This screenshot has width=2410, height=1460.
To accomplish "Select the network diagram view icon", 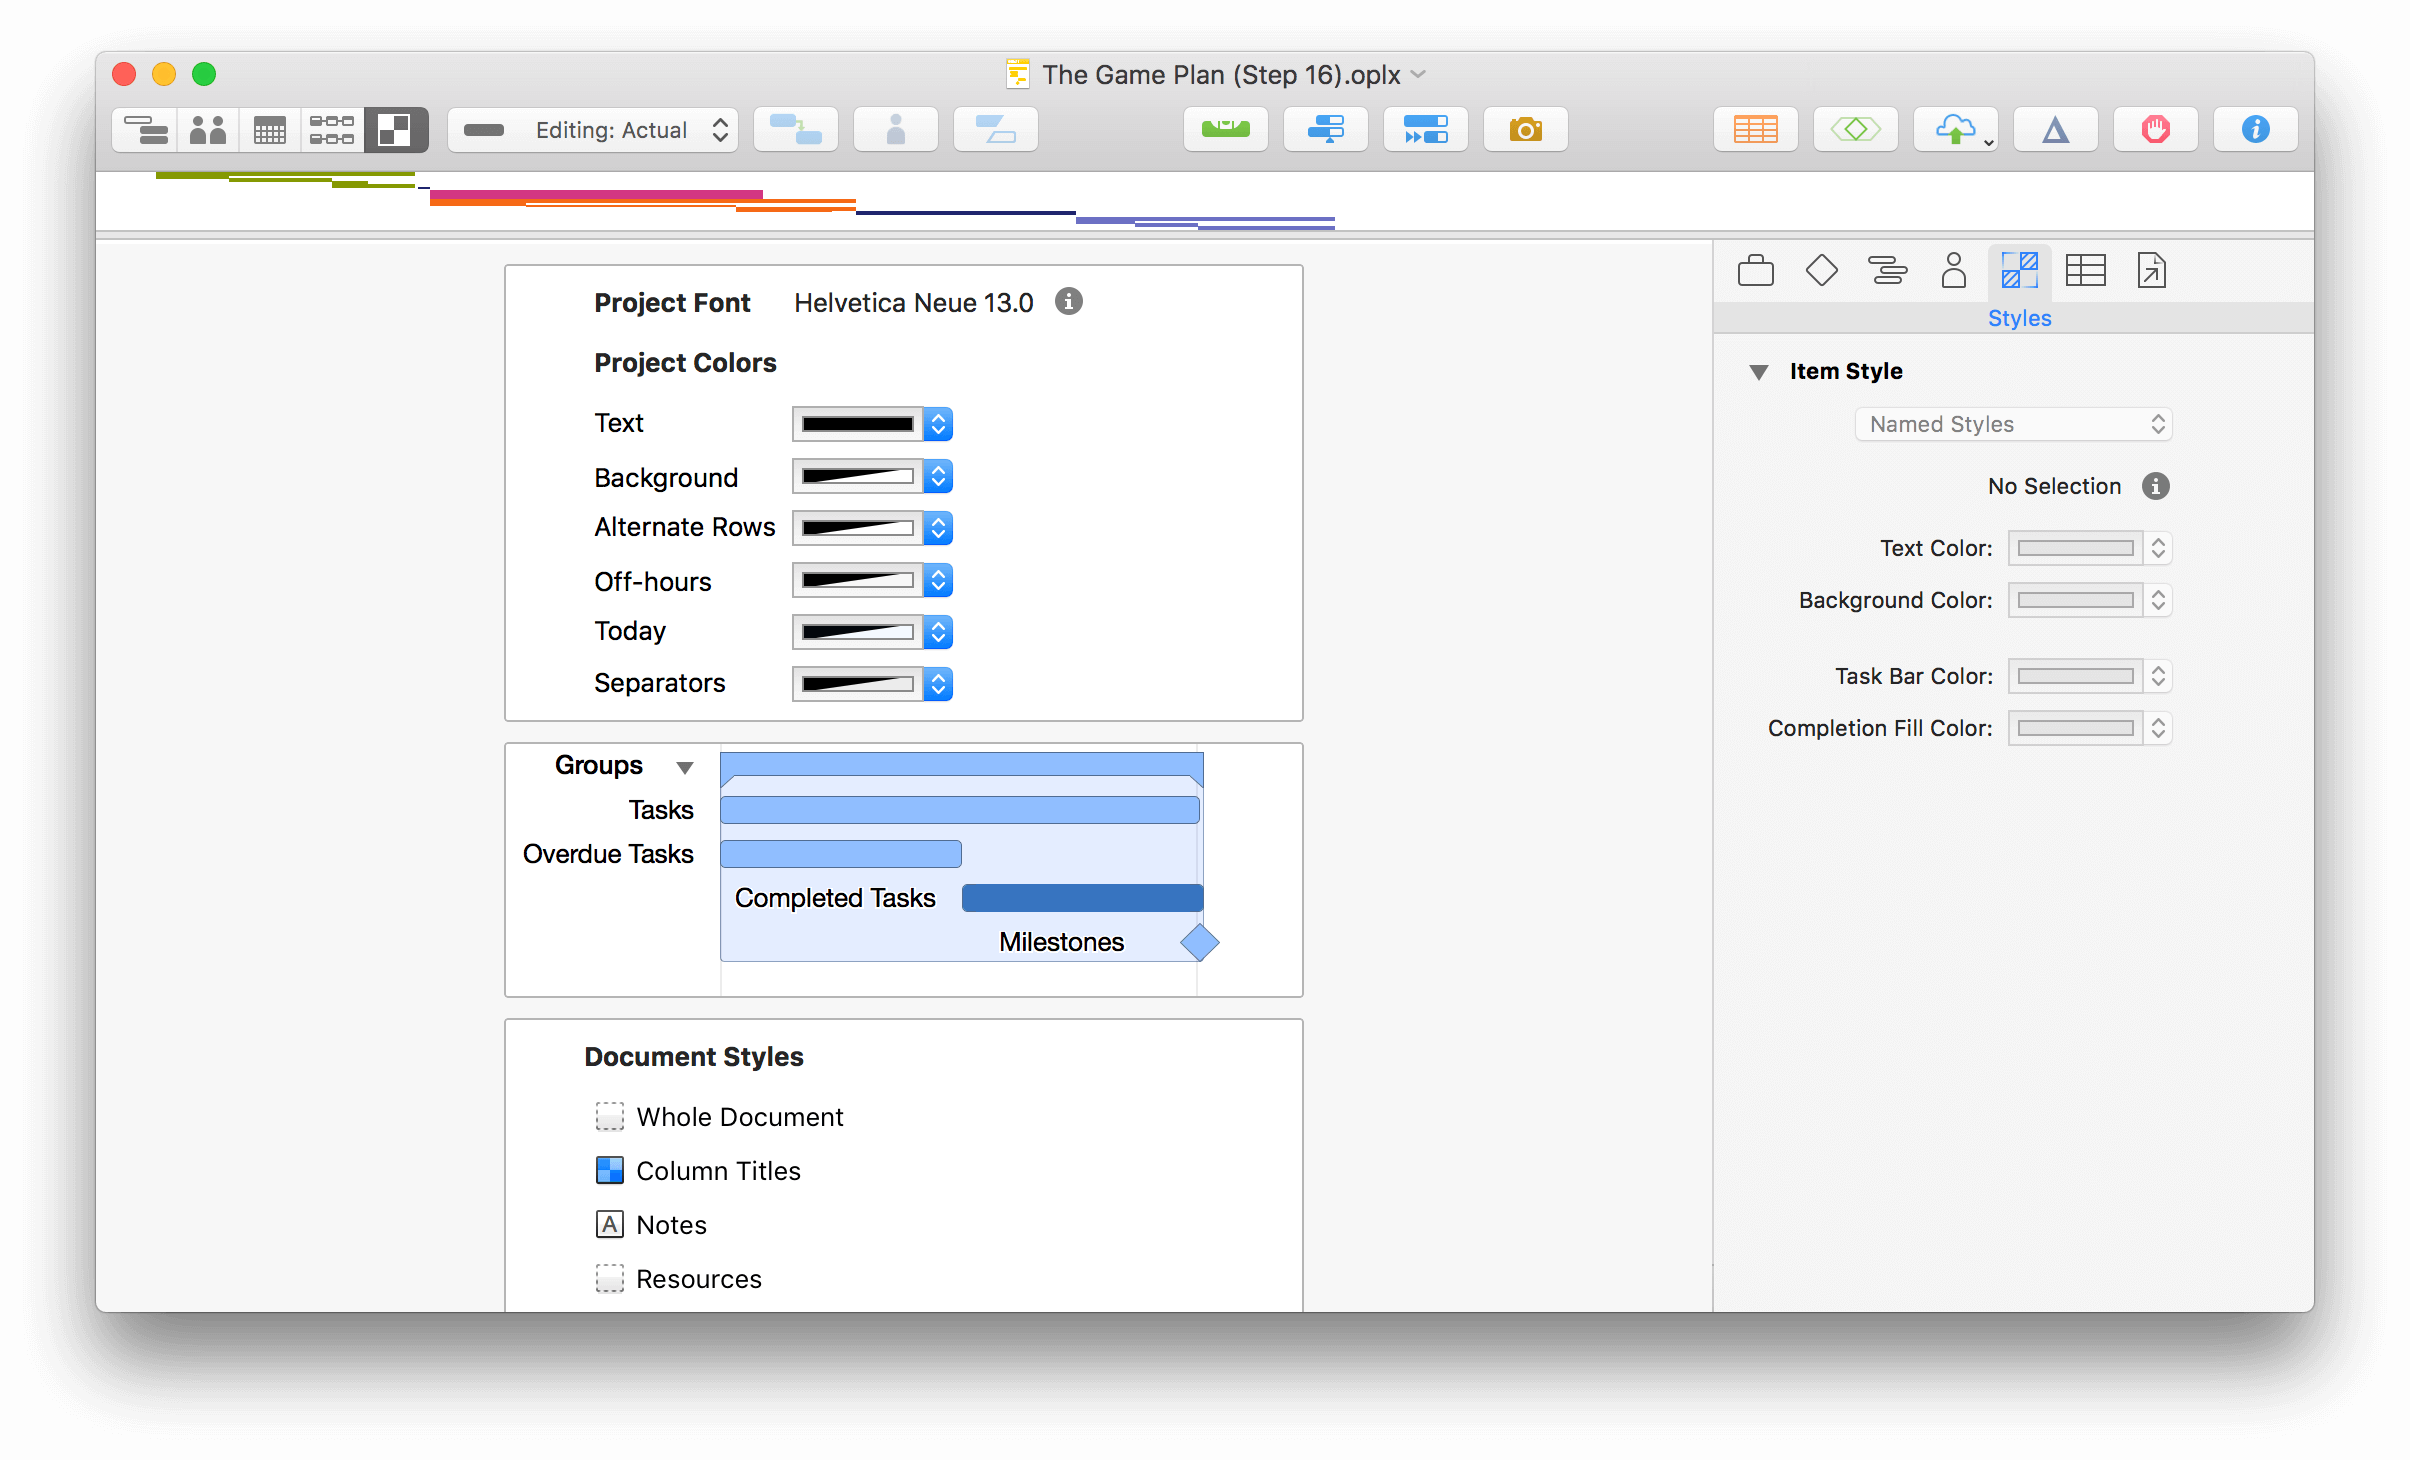I will 332,131.
